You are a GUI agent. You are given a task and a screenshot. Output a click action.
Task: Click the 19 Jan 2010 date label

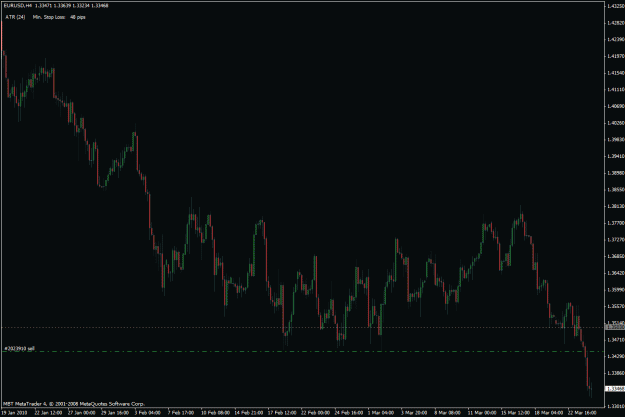(14, 413)
